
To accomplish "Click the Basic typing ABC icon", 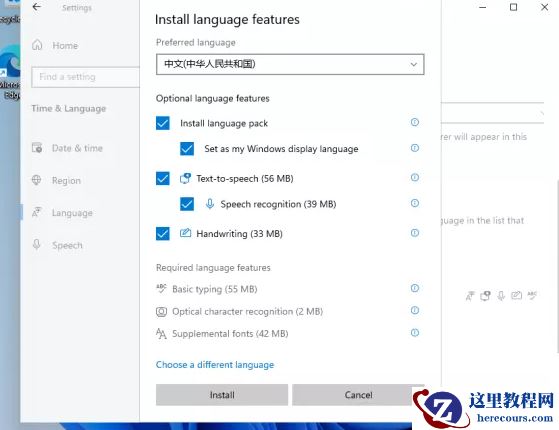I will [x=161, y=288].
